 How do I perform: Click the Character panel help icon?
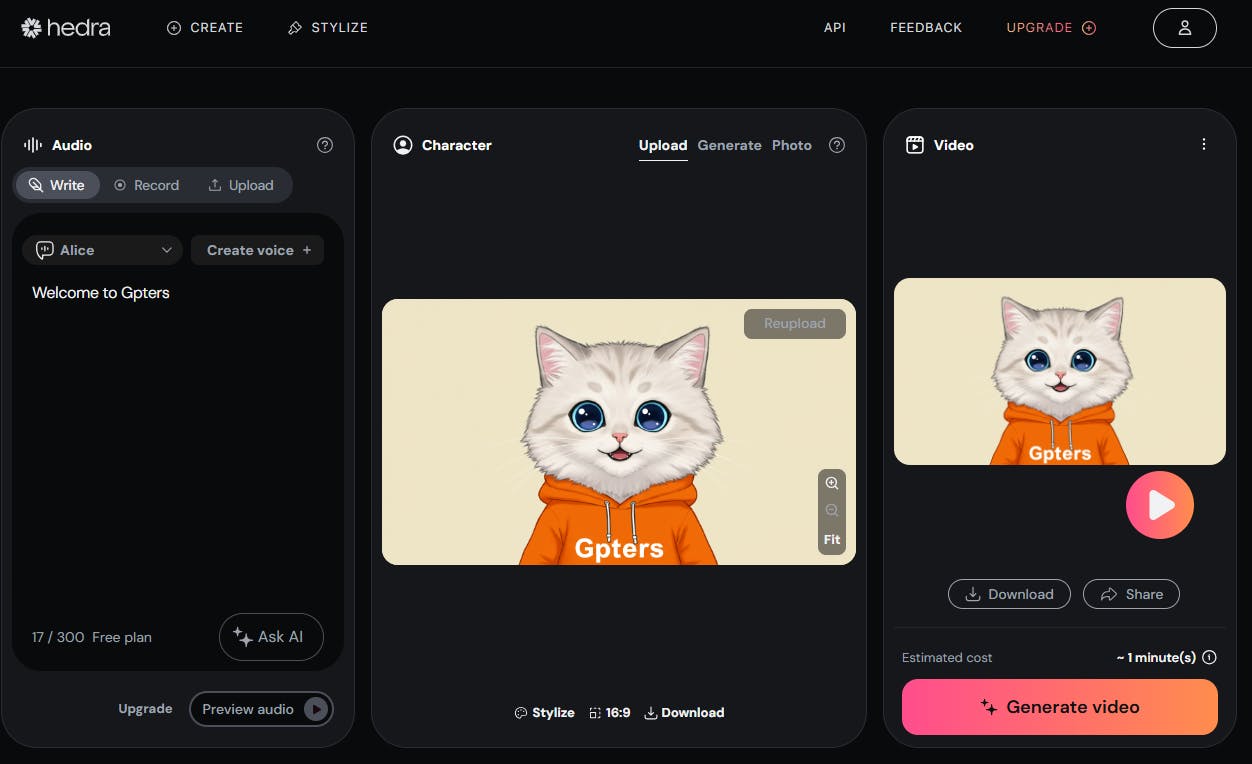[x=837, y=145]
